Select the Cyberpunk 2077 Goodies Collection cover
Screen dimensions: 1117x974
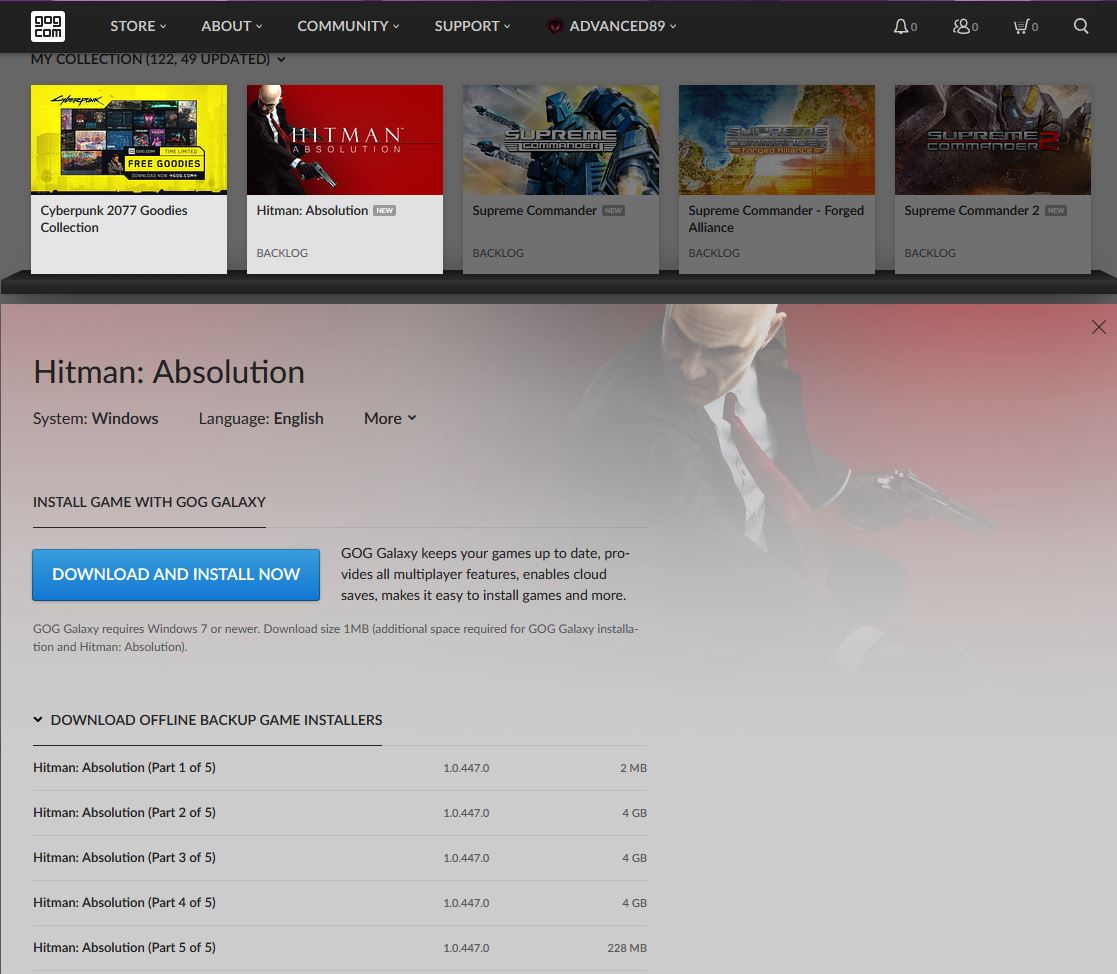click(129, 140)
